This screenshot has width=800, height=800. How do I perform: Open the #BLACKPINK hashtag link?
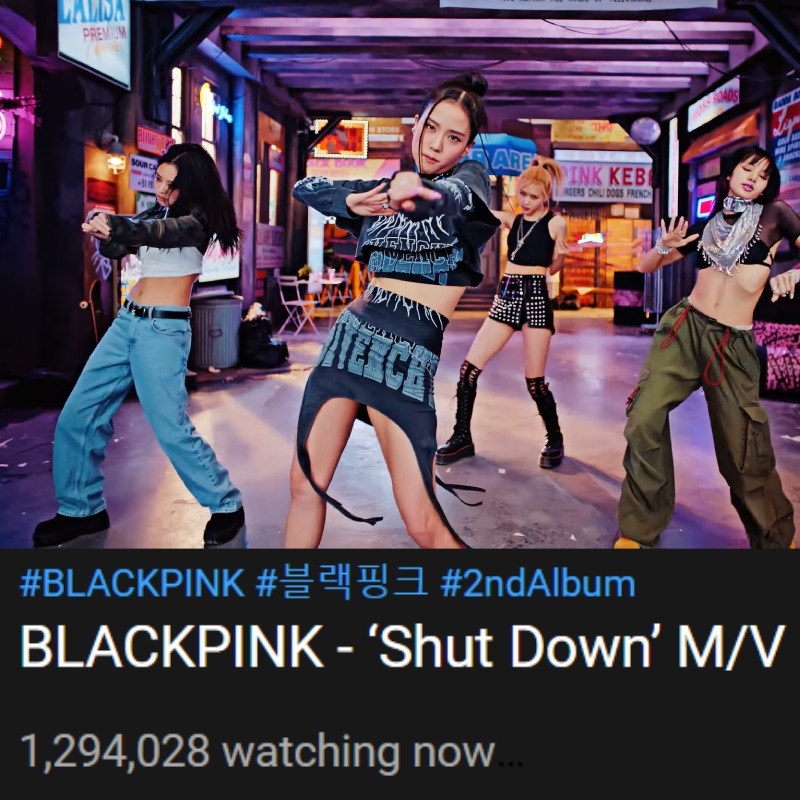[x=132, y=583]
